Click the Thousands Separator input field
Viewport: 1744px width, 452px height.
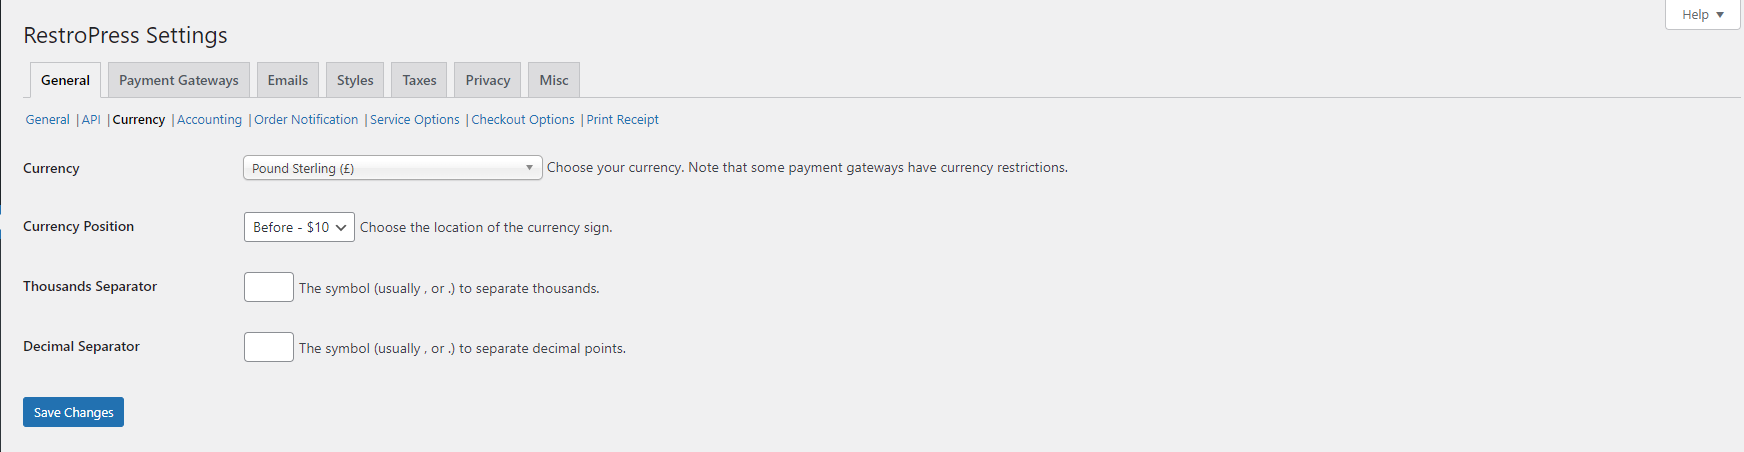[269, 287]
